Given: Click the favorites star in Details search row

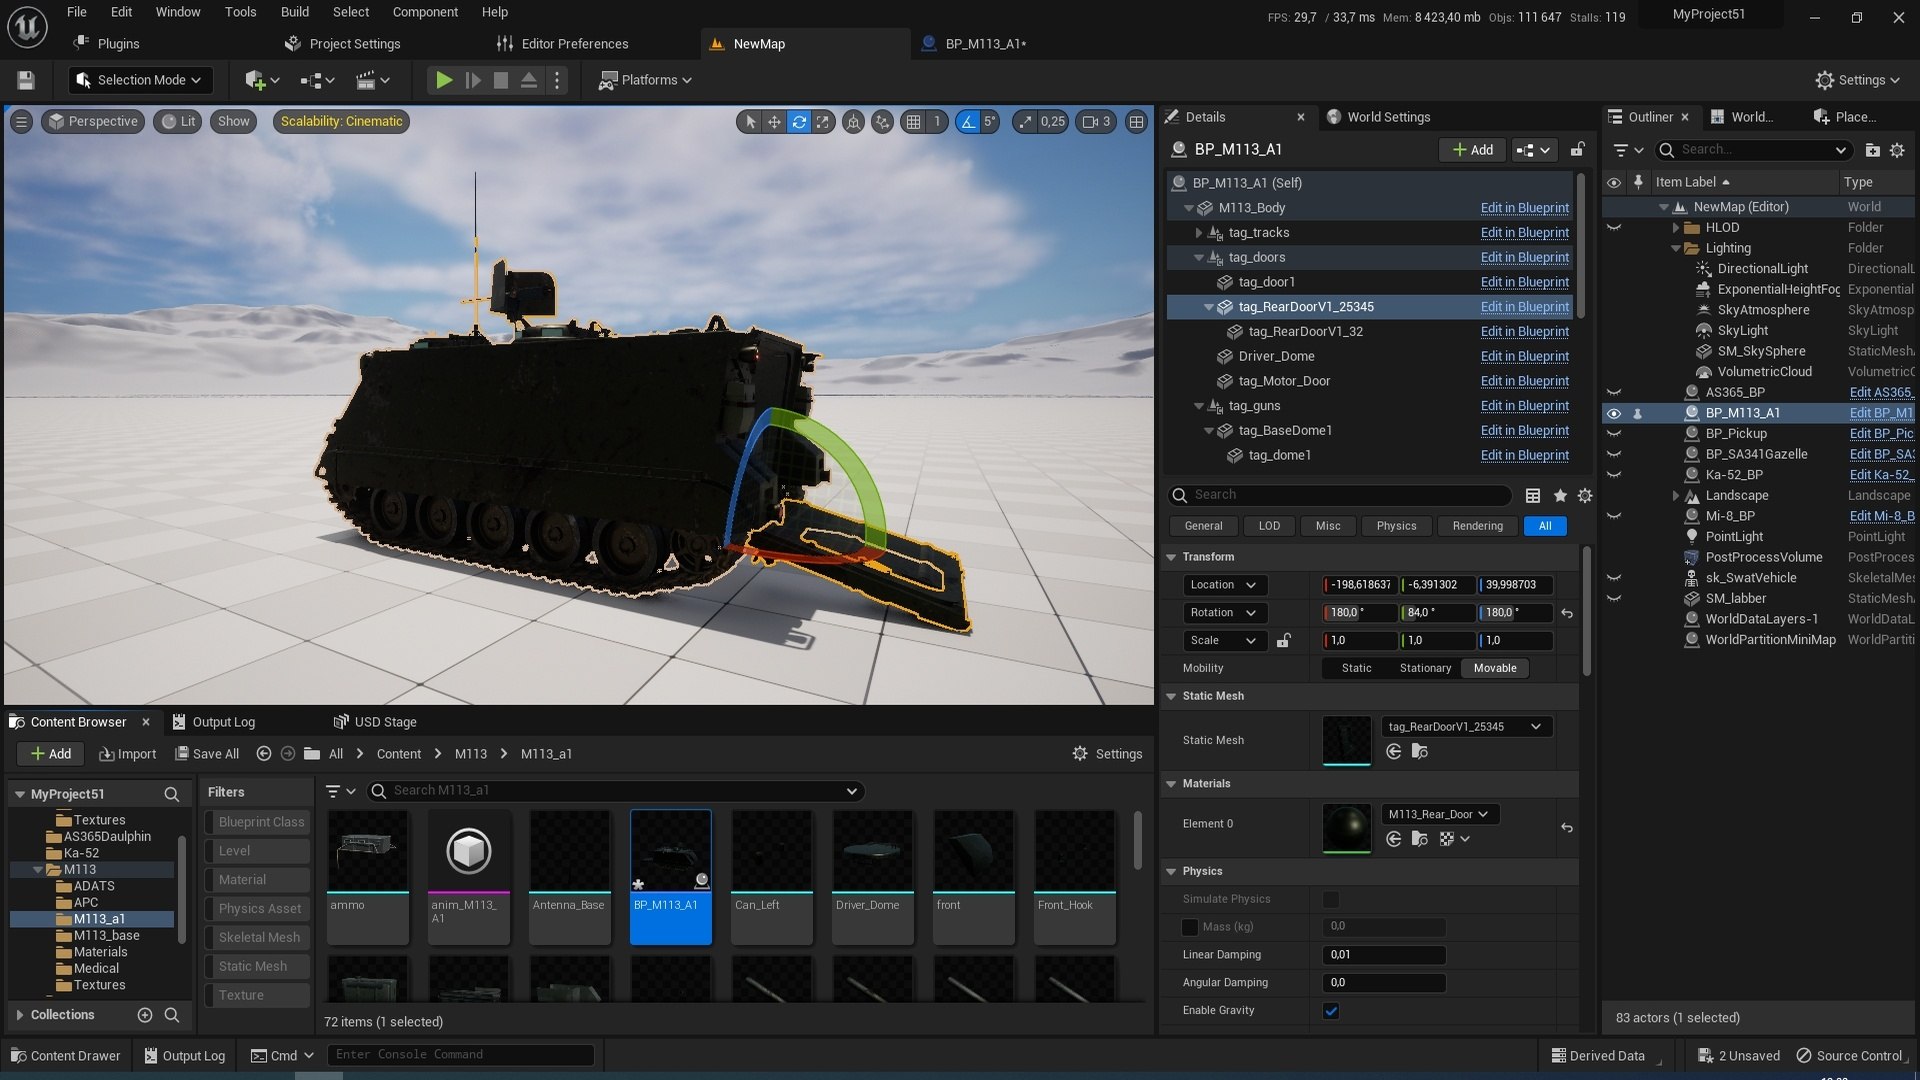Looking at the screenshot, I should tap(1560, 496).
